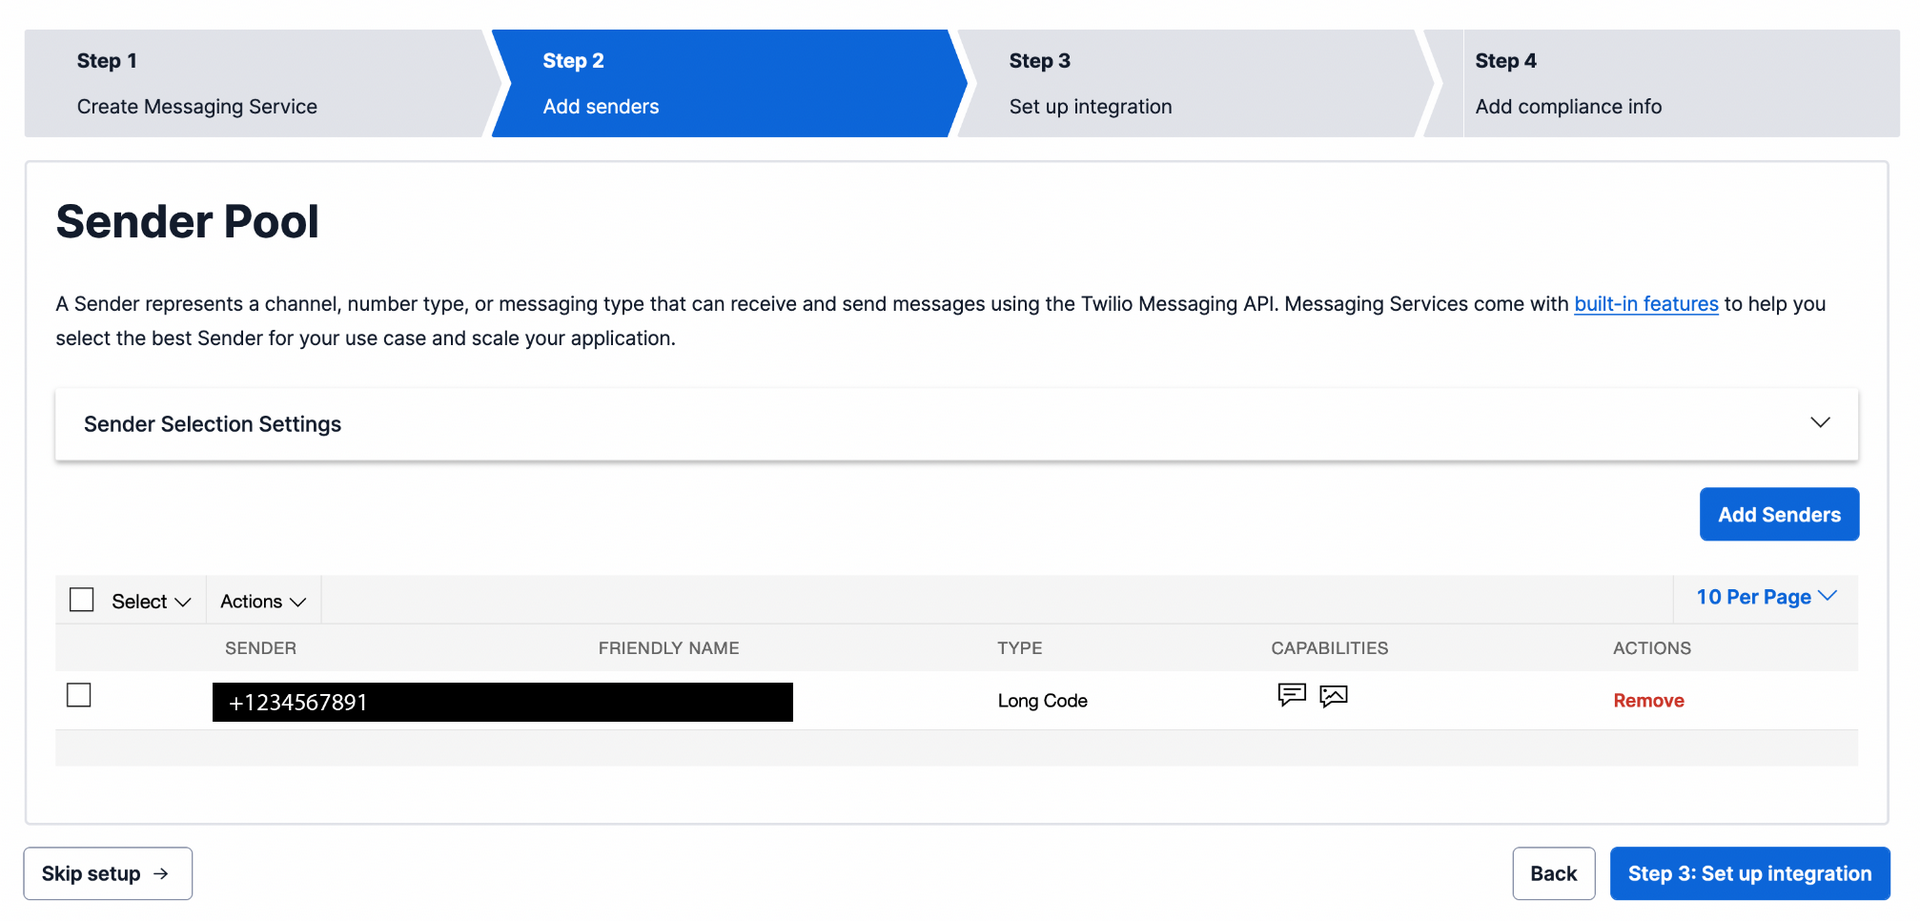Click the Friendly Name column header
Screen dimensions: 1920x921
click(668, 648)
